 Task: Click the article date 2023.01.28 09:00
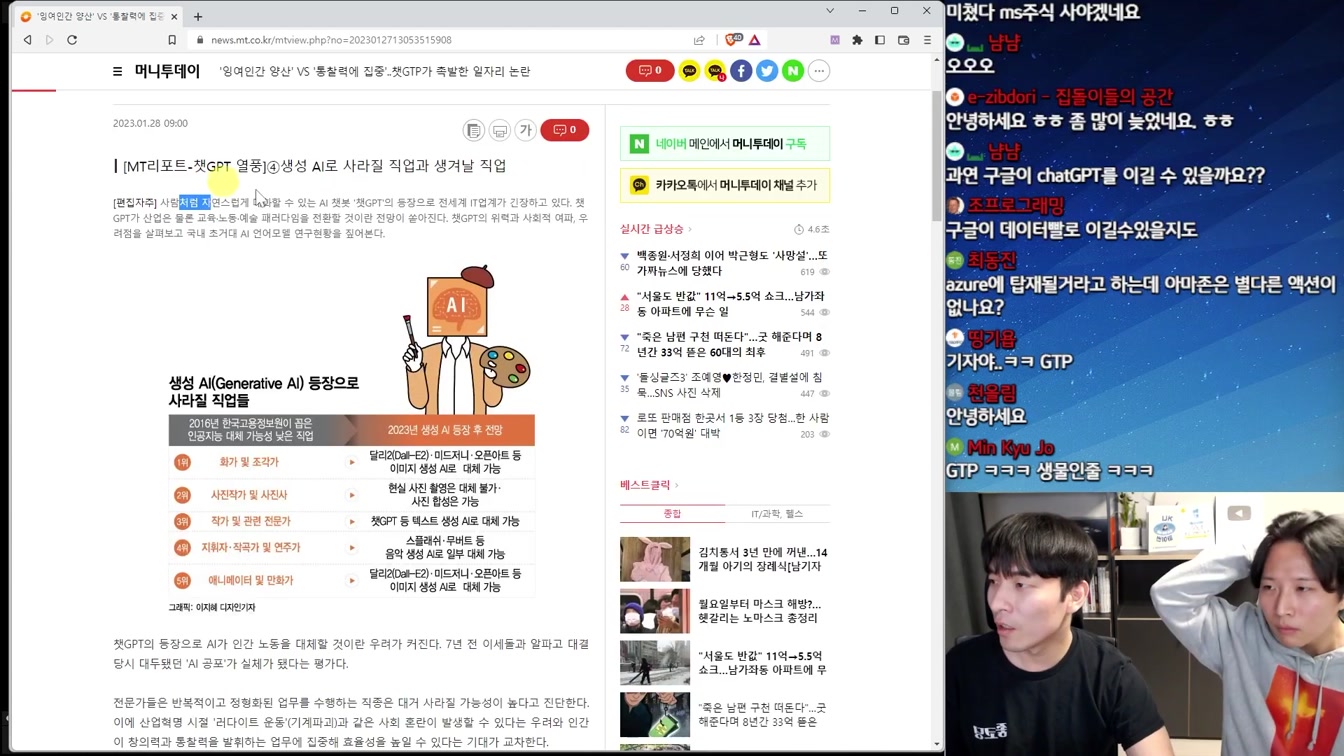tap(150, 123)
